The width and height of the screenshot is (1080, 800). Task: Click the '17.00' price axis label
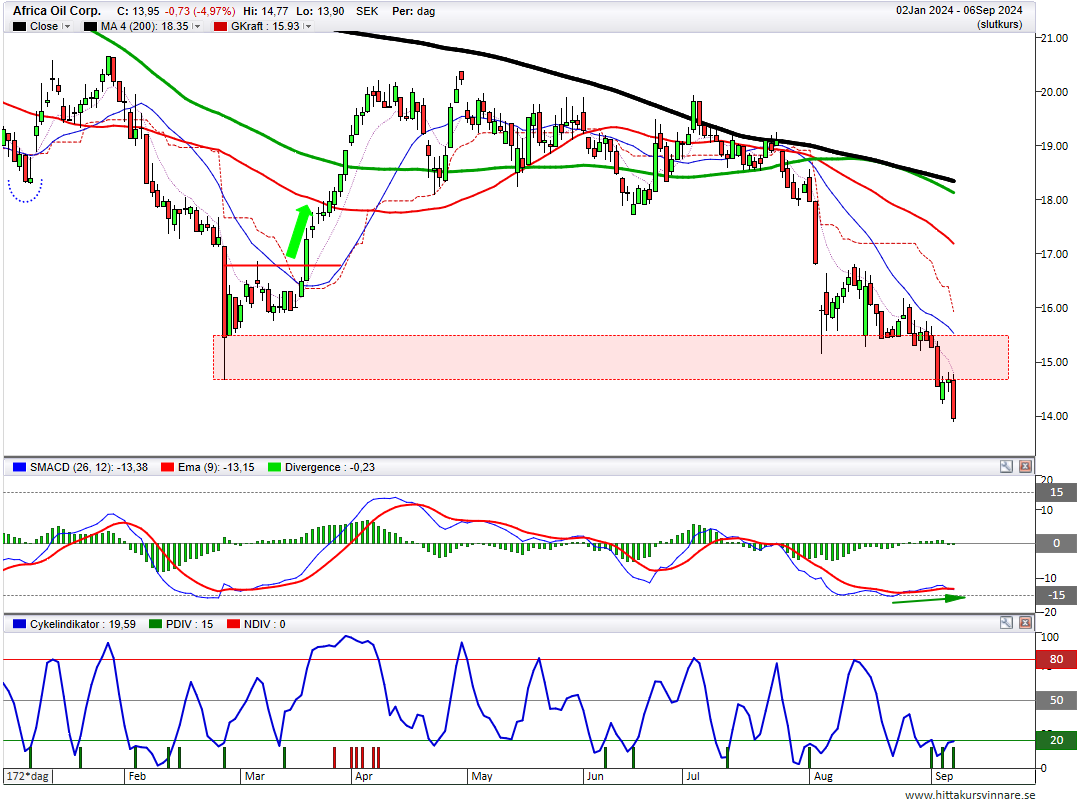tap(1054, 254)
